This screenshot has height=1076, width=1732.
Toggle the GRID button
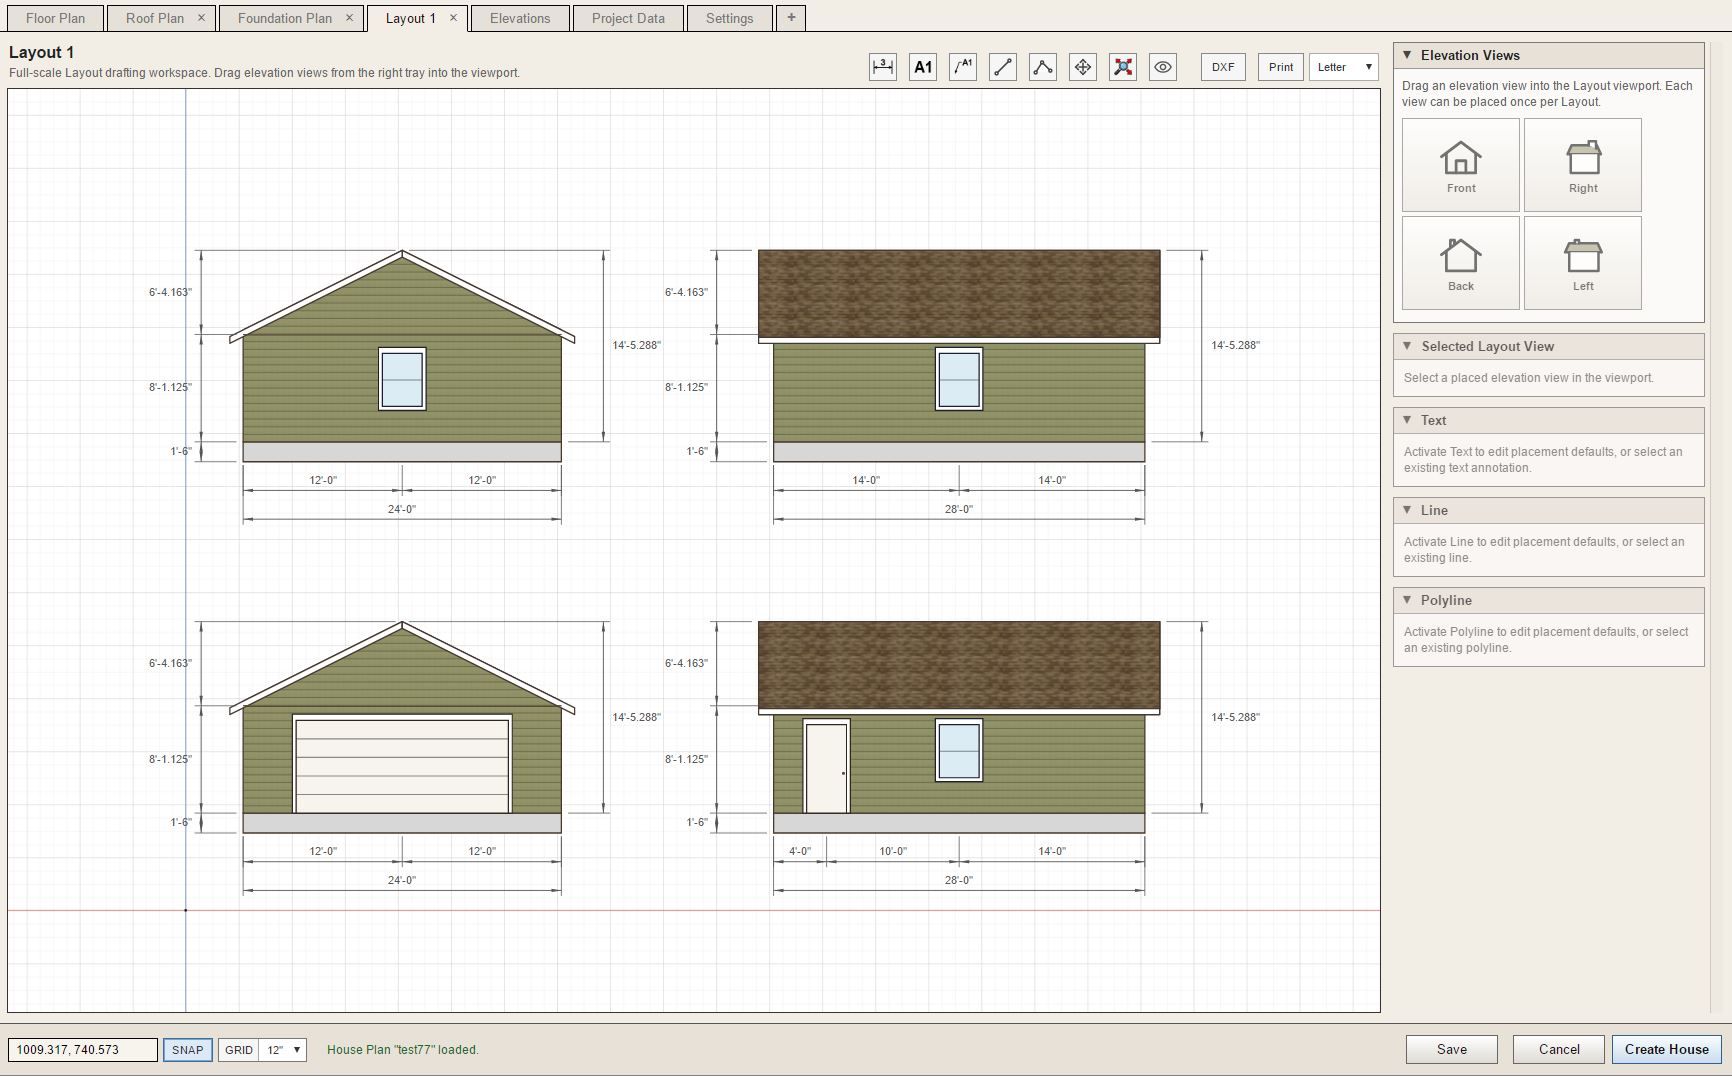[x=239, y=1050]
